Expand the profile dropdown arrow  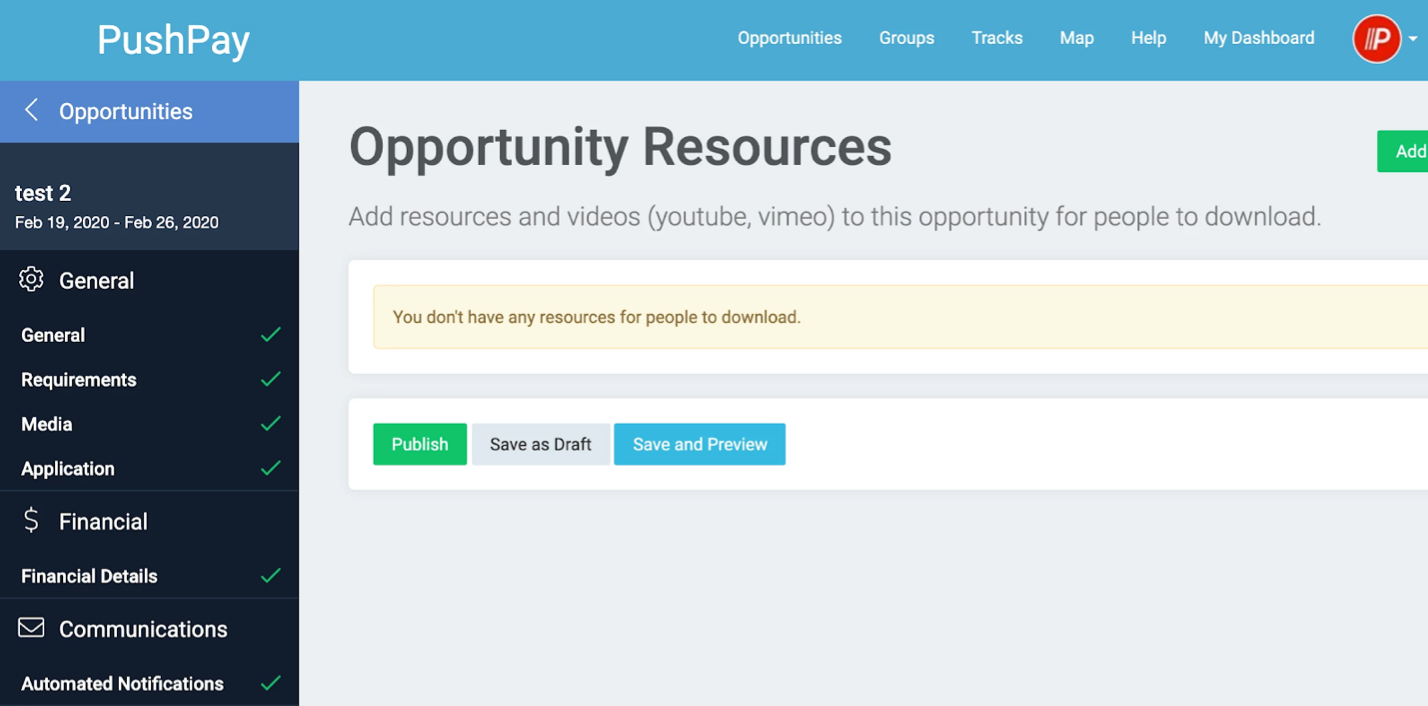click(1413, 40)
